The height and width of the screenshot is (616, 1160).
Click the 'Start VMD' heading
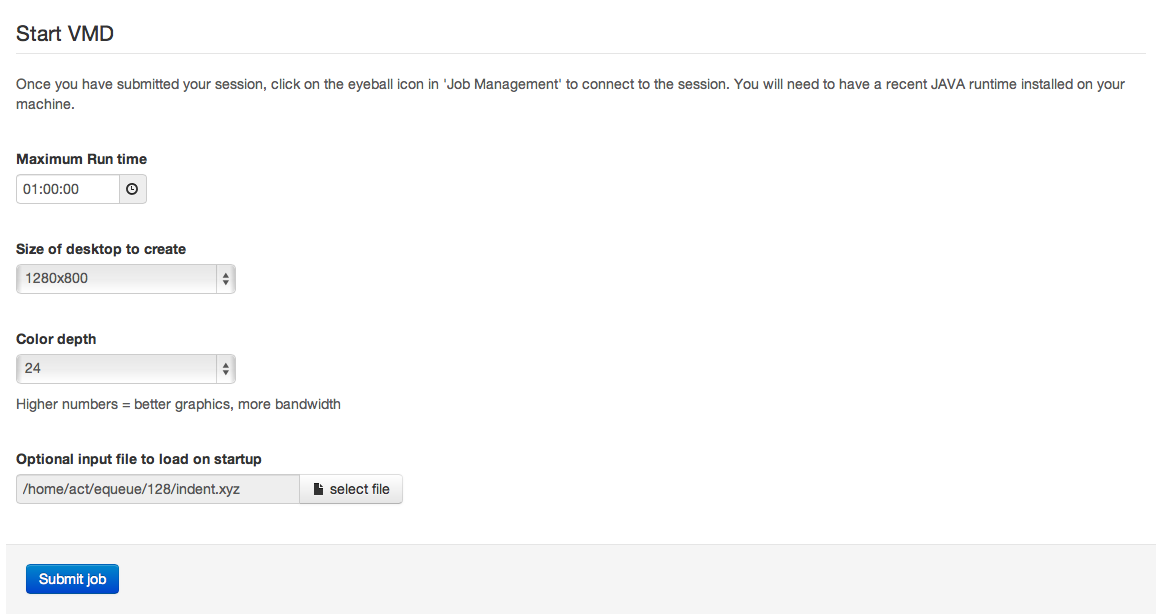click(x=65, y=34)
